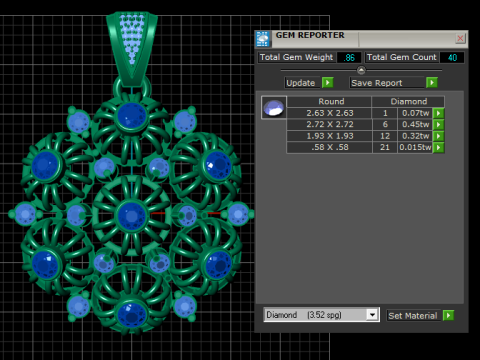Click the green arrow next to Save Report
Viewport: 480px width, 360px height.
[432, 82]
